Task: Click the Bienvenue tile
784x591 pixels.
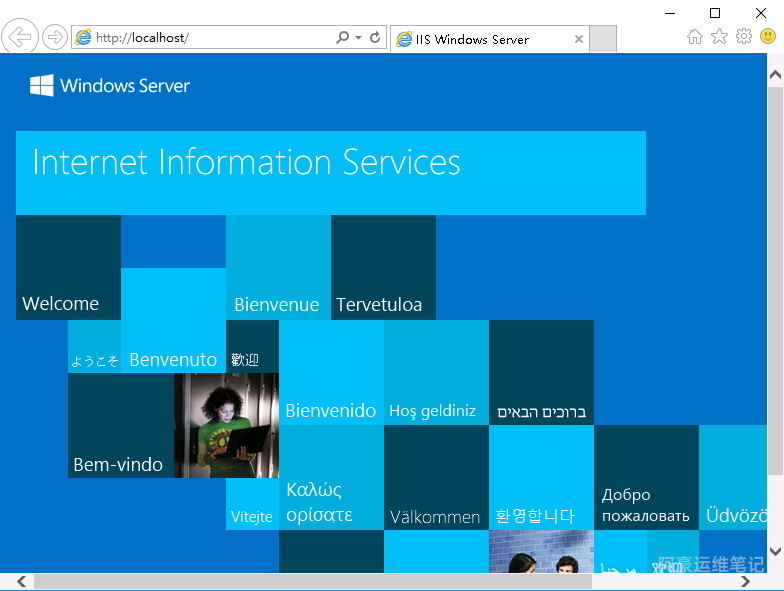Action: pyautogui.click(x=278, y=268)
